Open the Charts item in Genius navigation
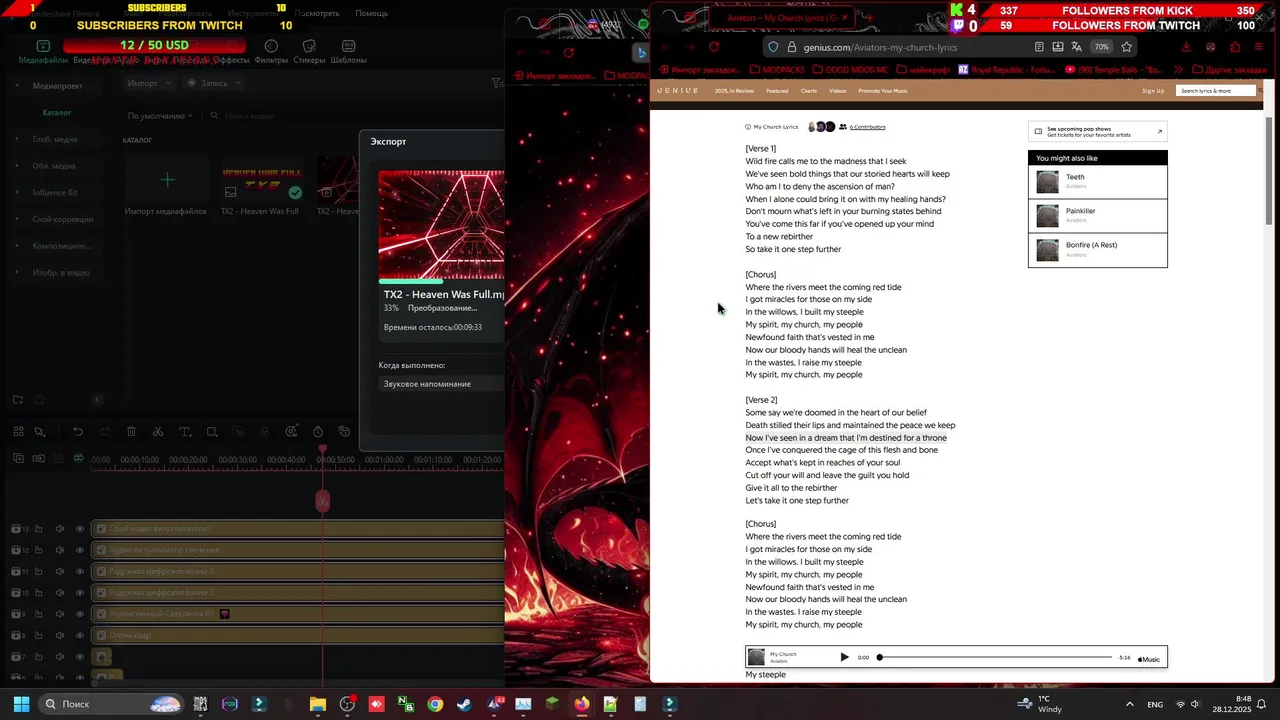The image size is (1280, 720). [x=809, y=91]
